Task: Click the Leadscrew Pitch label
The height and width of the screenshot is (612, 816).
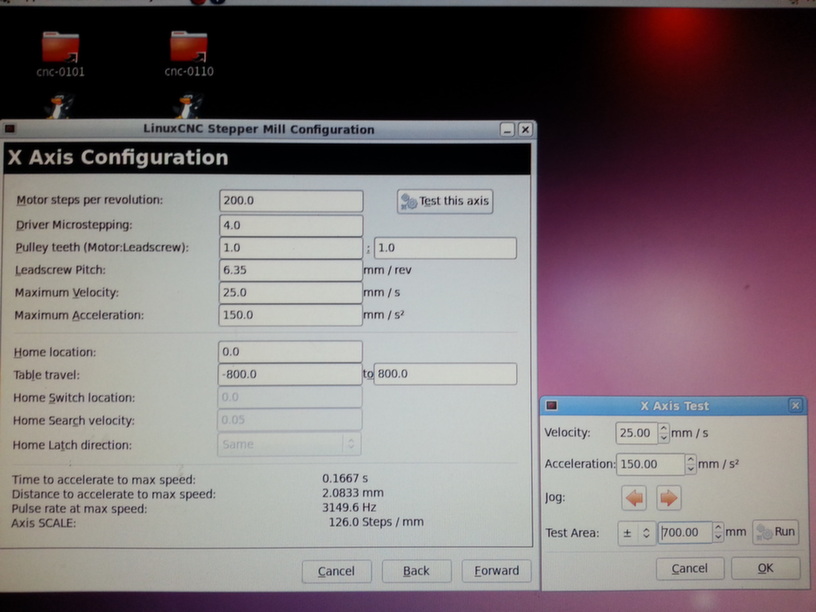Action: (x=60, y=270)
